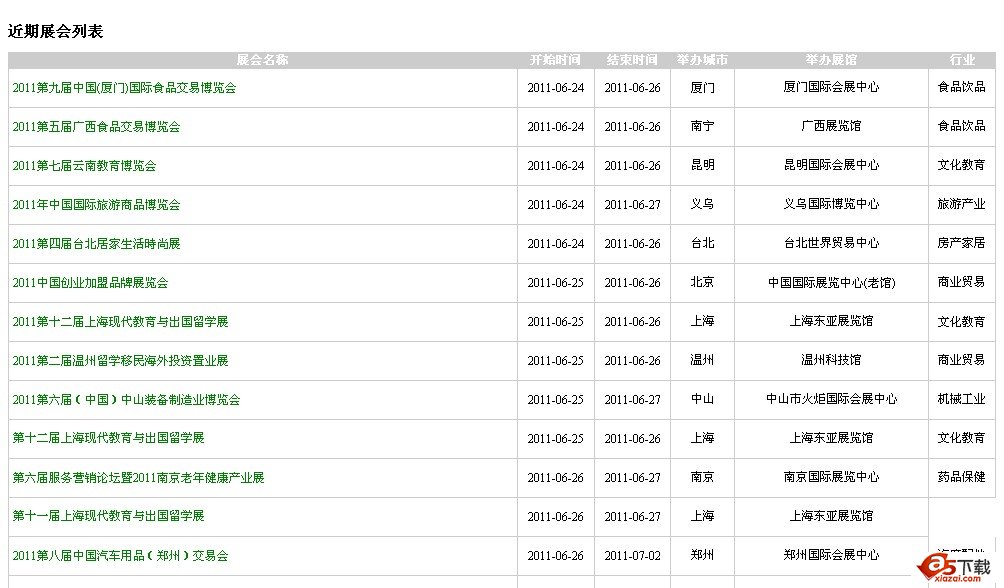Open 第十一届上海现代教育与出国留学展 link

coord(108,516)
